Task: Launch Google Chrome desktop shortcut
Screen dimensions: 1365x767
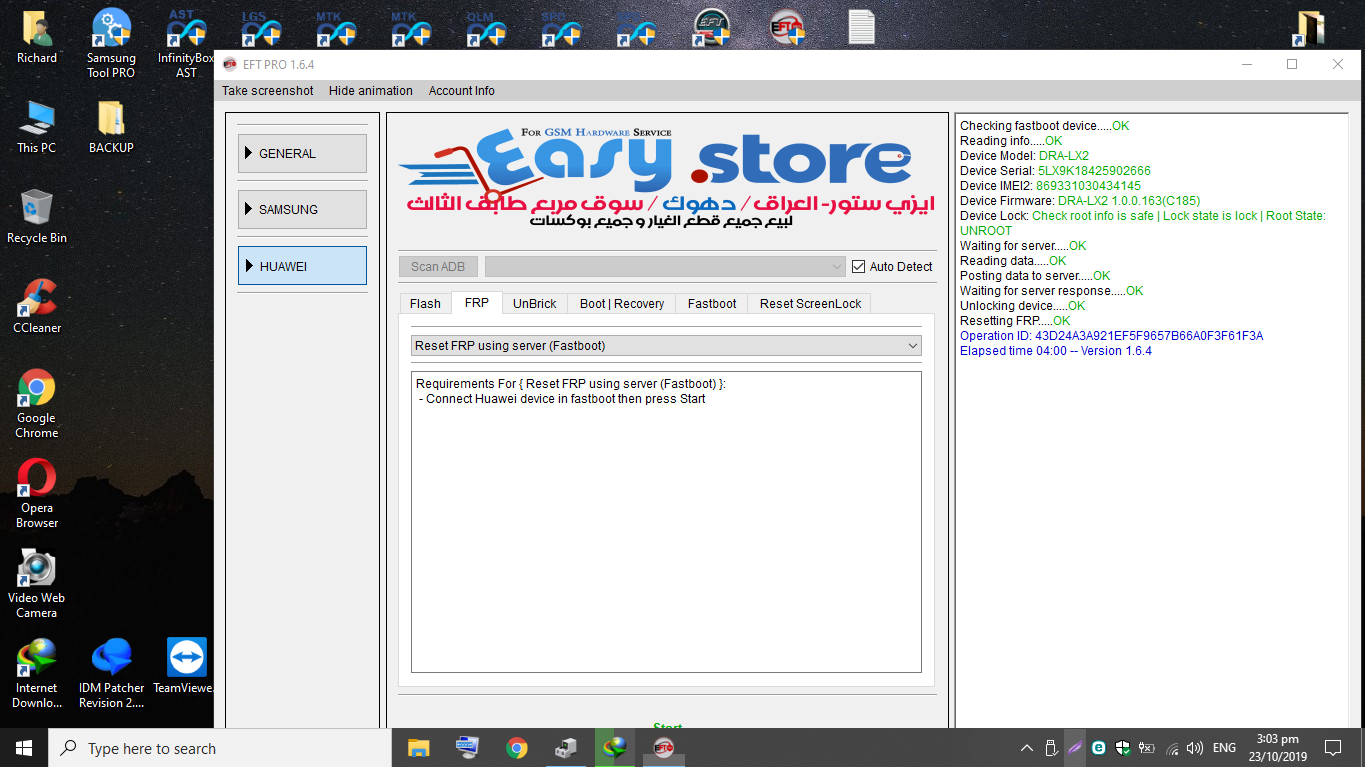Action: point(37,404)
